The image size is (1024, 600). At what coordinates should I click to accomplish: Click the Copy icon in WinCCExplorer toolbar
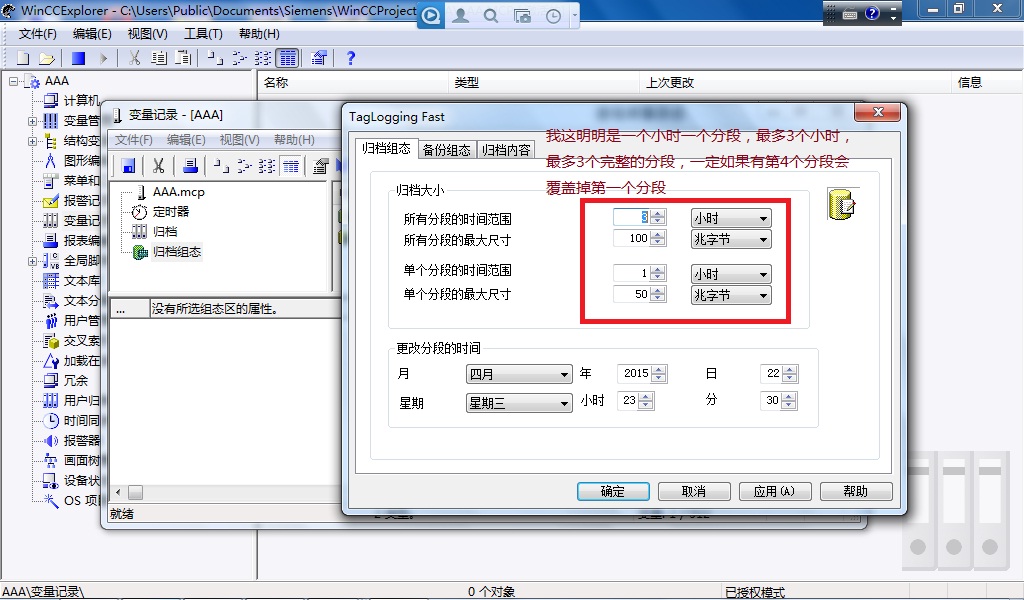(159, 58)
